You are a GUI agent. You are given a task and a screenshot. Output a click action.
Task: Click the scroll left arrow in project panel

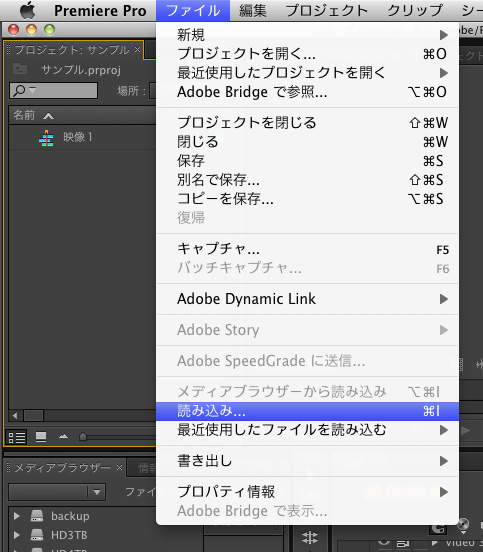[x=15, y=415]
